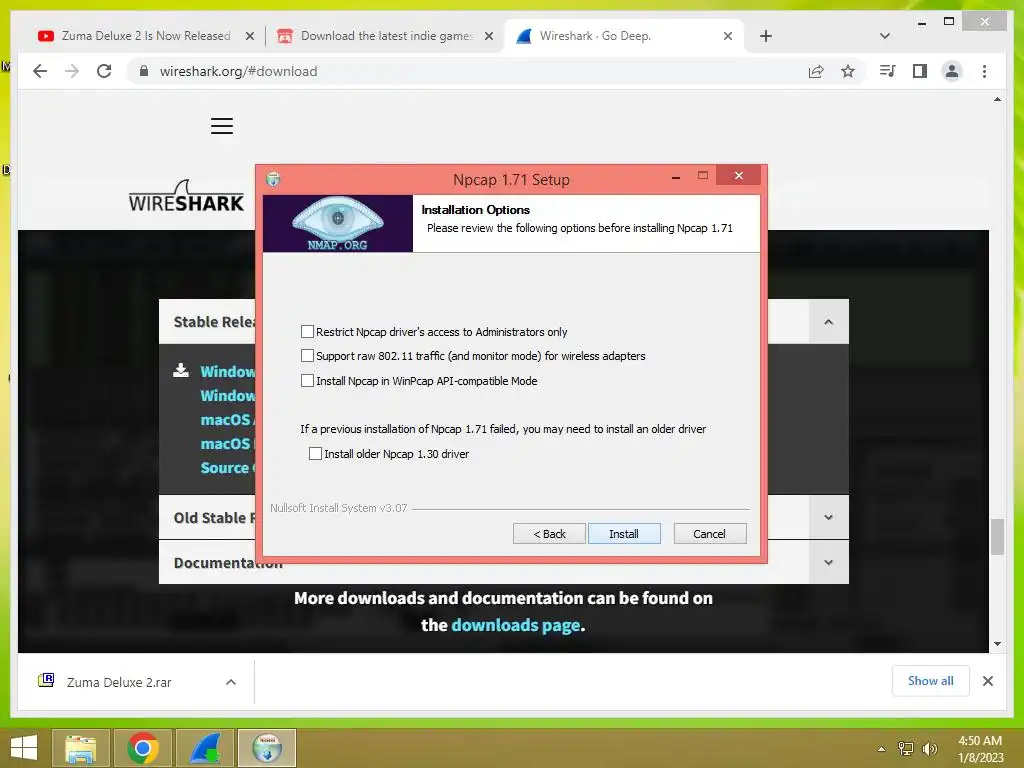Image resolution: width=1024 pixels, height=768 pixels.
Task: Close the downloads bar
Action: tap(987, 681)
